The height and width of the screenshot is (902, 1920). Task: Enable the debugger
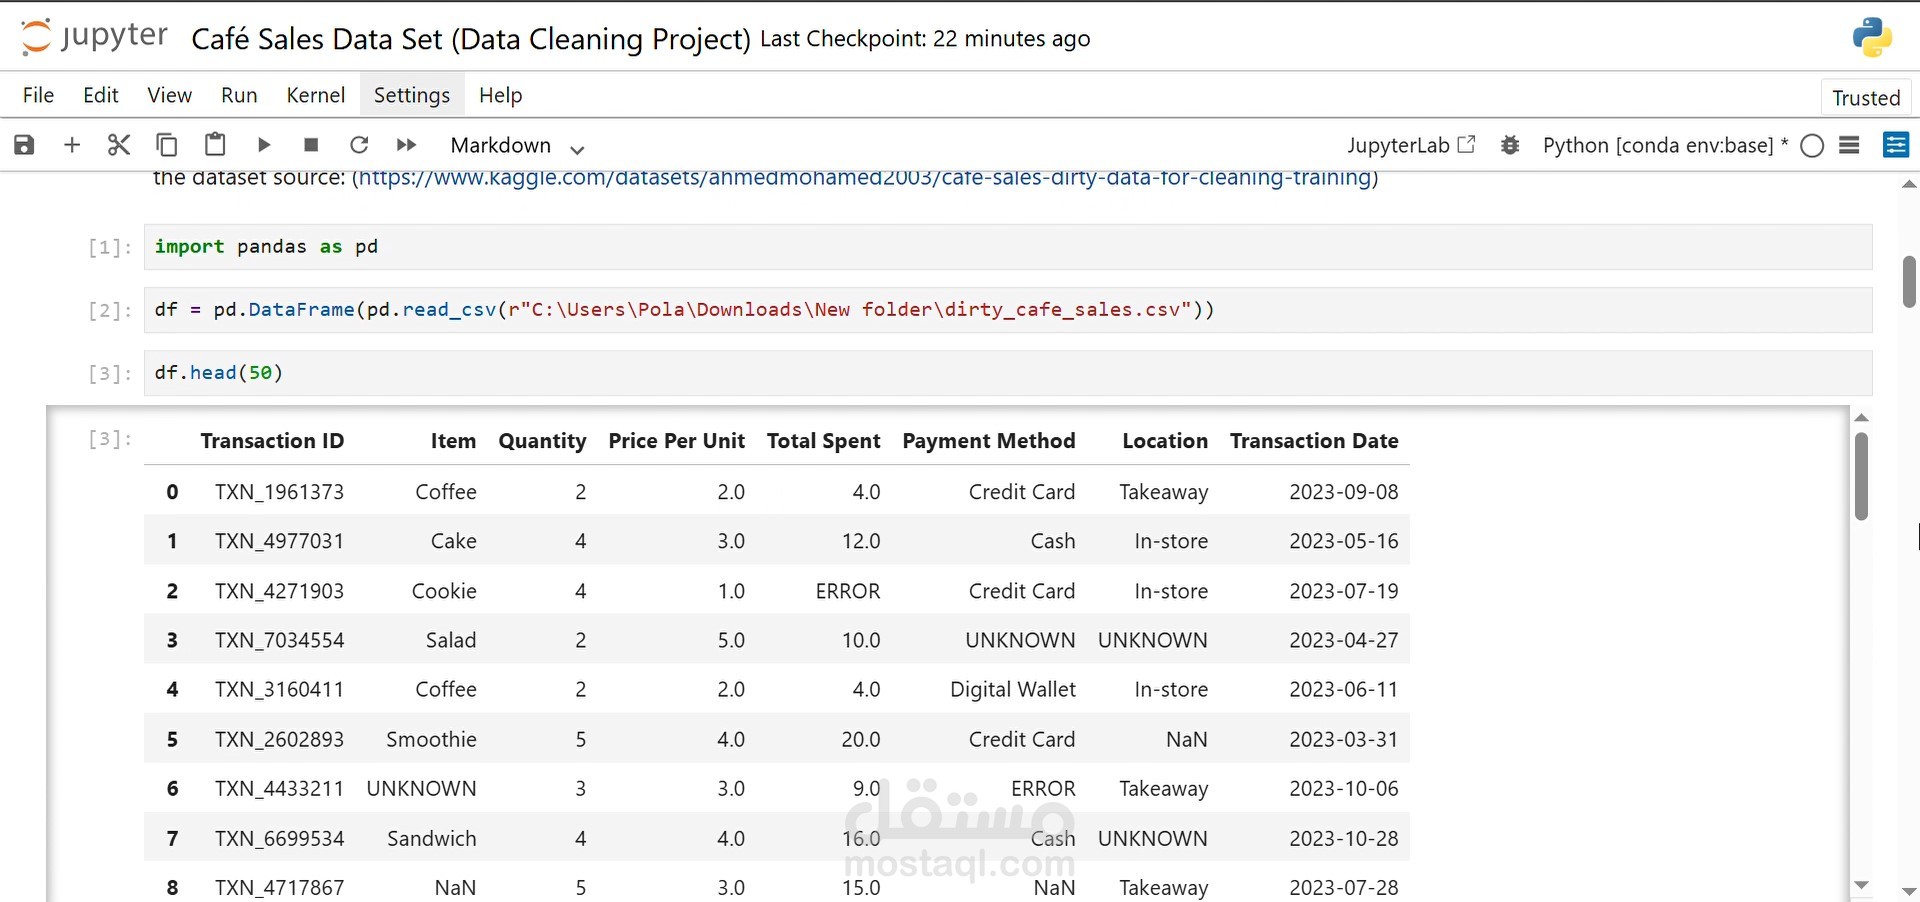click(1511, 145)
